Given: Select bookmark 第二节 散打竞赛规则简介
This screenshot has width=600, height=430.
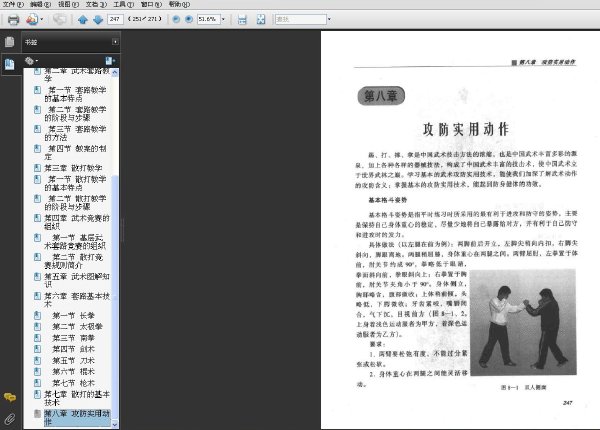Looking at the screenshot, I should coord(73,261).
